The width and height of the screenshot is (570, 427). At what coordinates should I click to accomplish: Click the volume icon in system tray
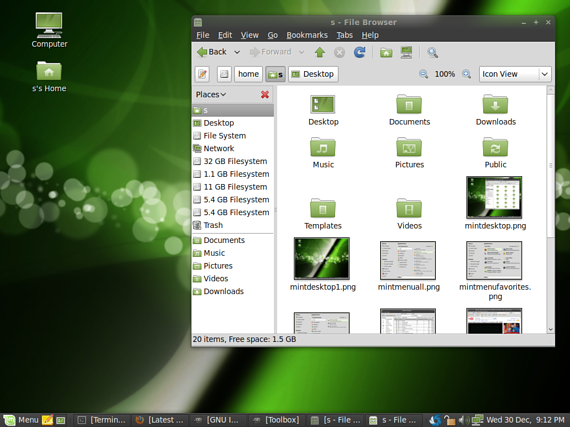click(x=463, y=420)
